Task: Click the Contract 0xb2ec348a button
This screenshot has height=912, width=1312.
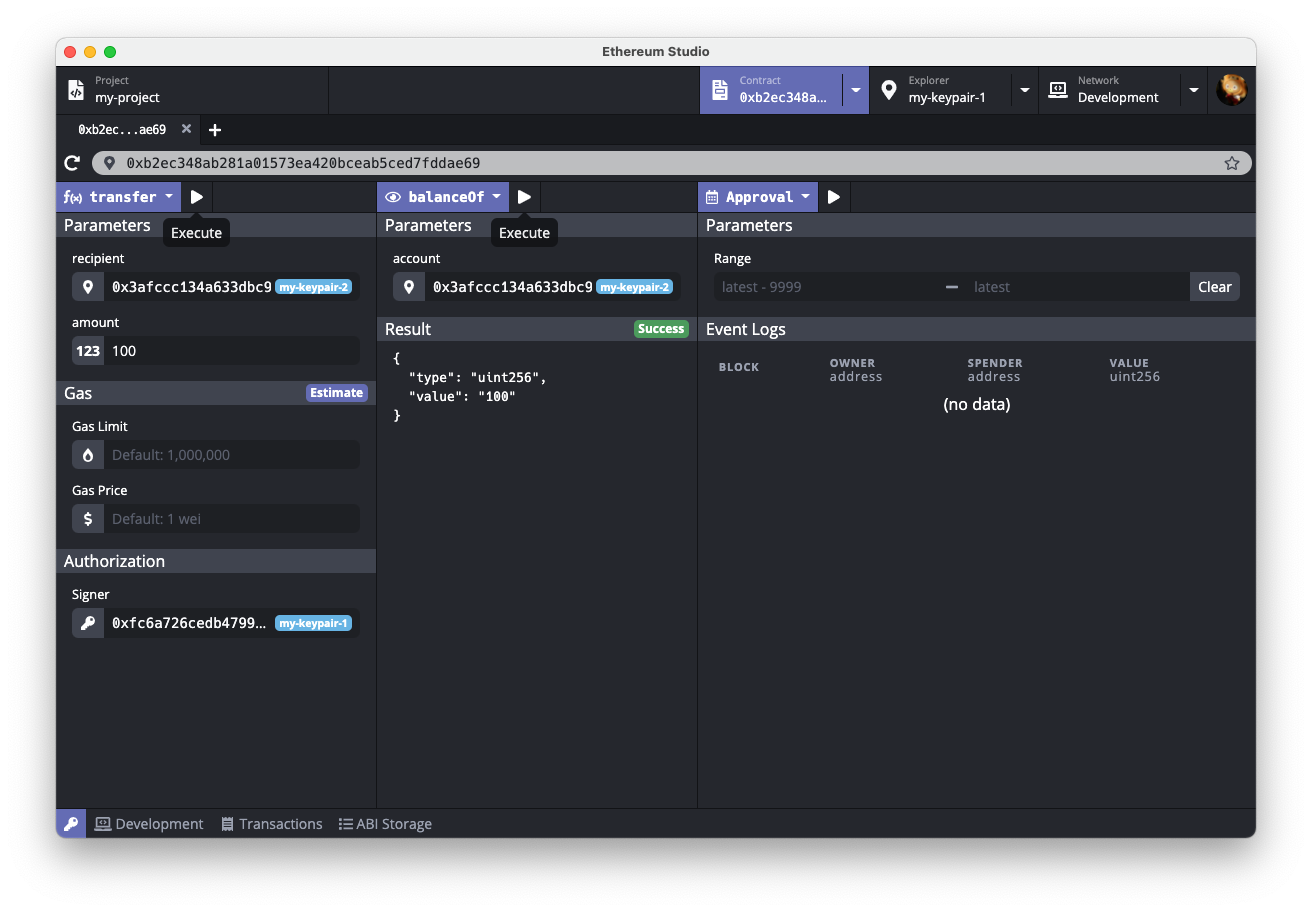Action: pyautogui.click(x=771, y=90)
